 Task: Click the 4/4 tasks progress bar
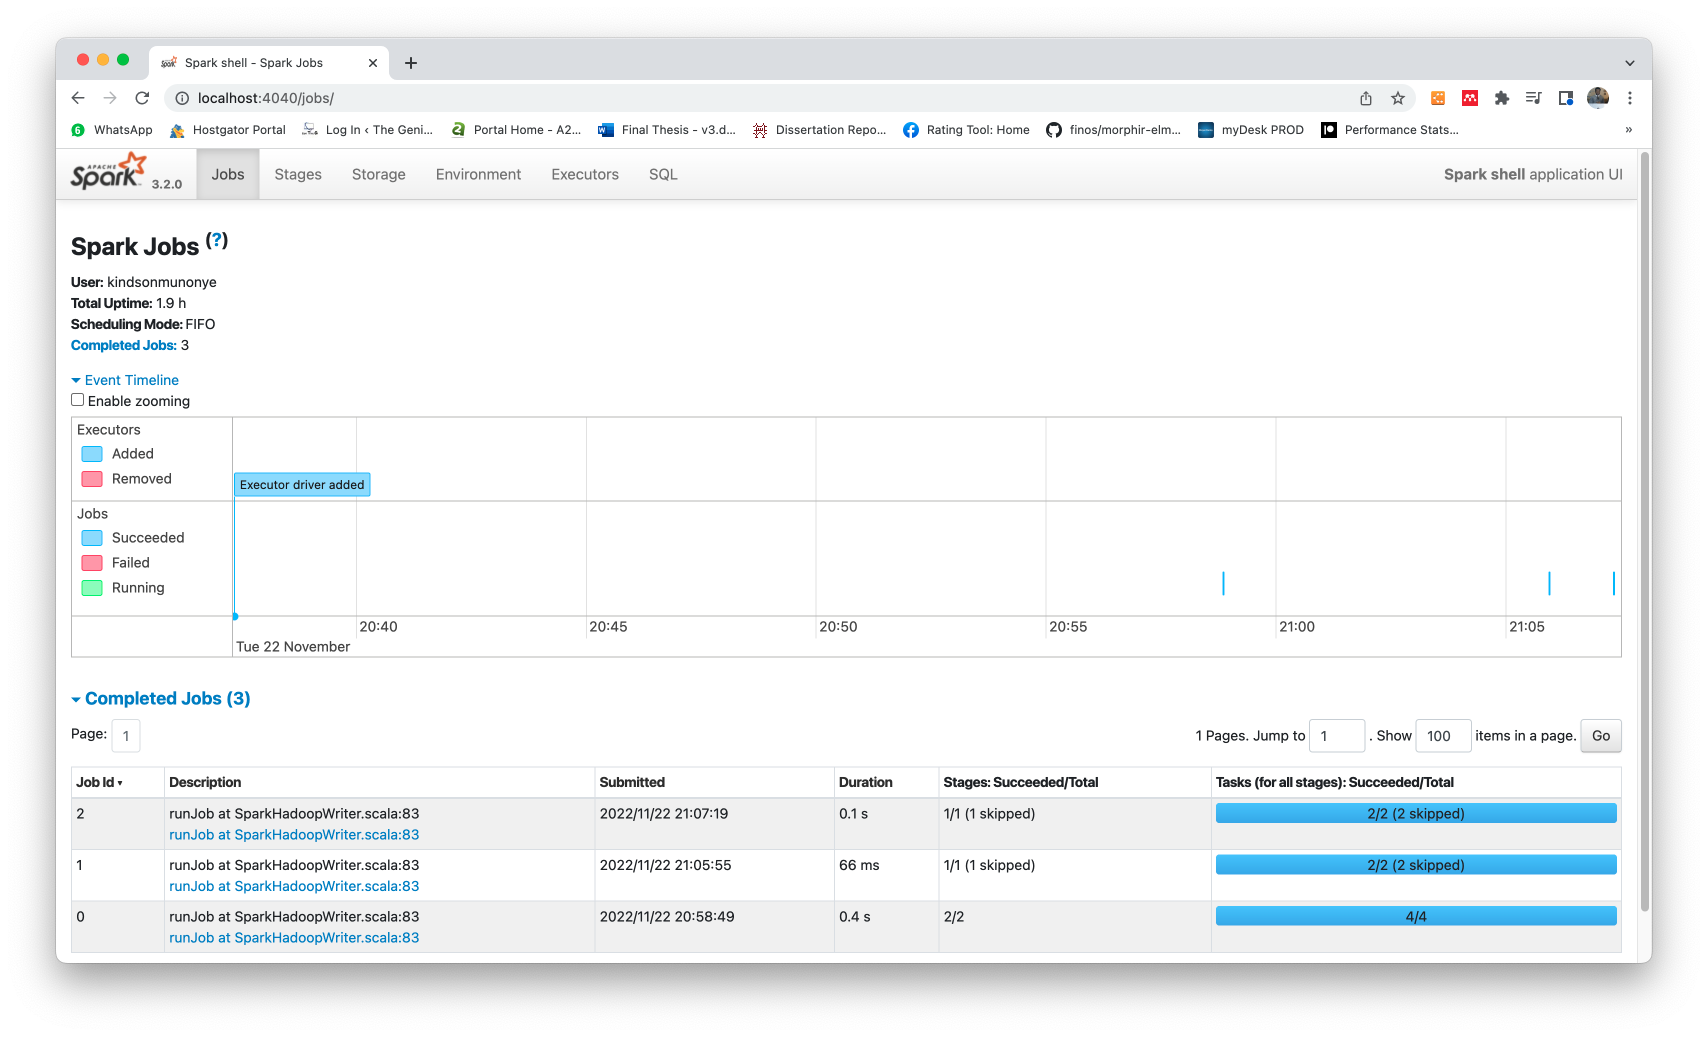(1414, 915)
